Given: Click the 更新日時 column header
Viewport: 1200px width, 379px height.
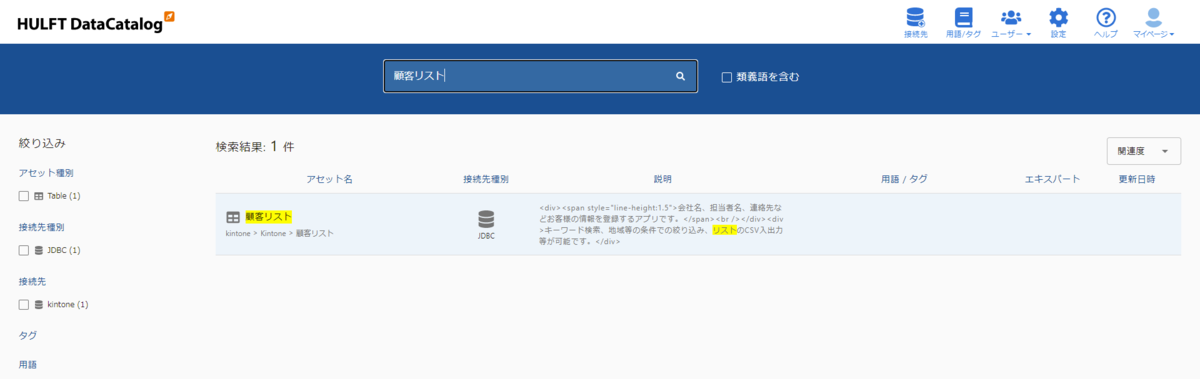Looking at the screenshot, I should (1137, 179).
